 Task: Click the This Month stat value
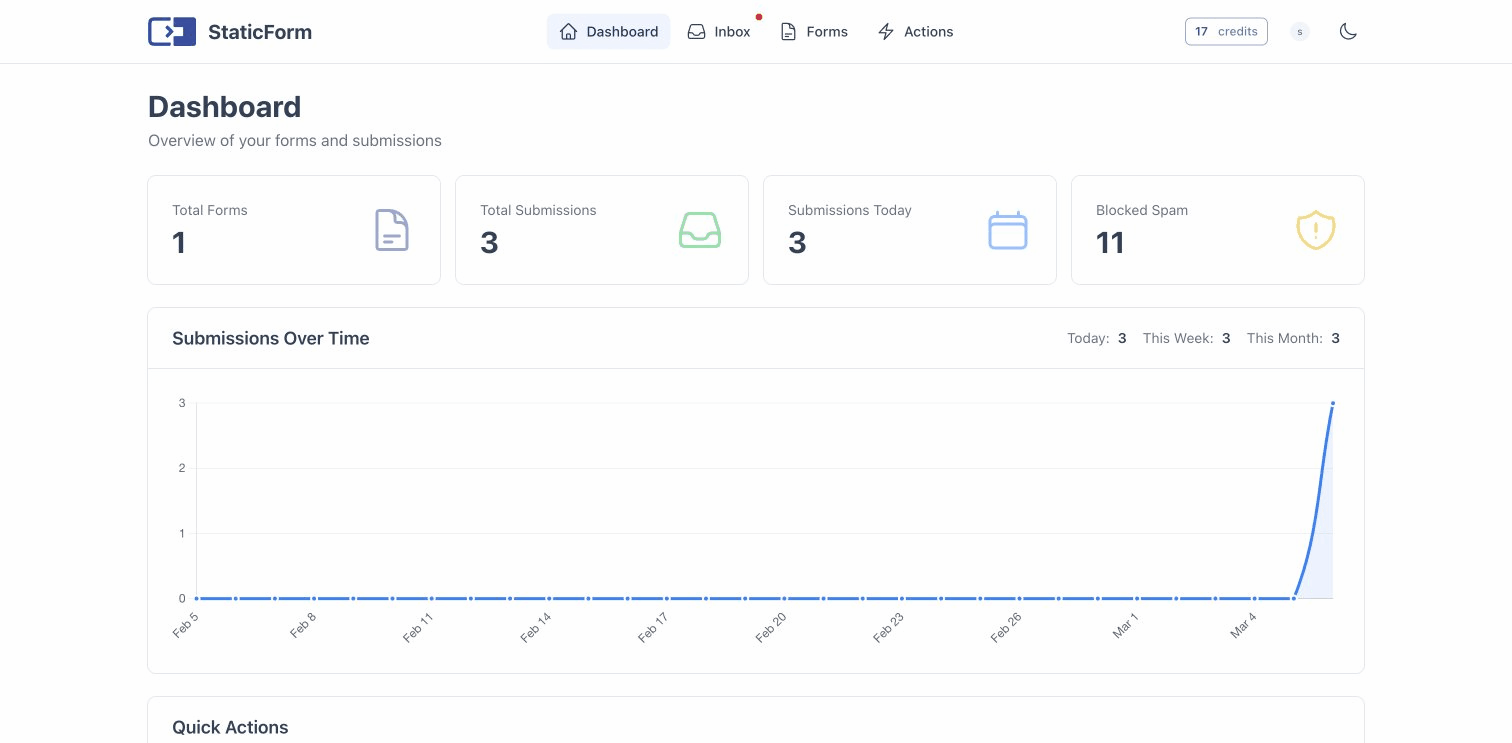pos(1335,338)
